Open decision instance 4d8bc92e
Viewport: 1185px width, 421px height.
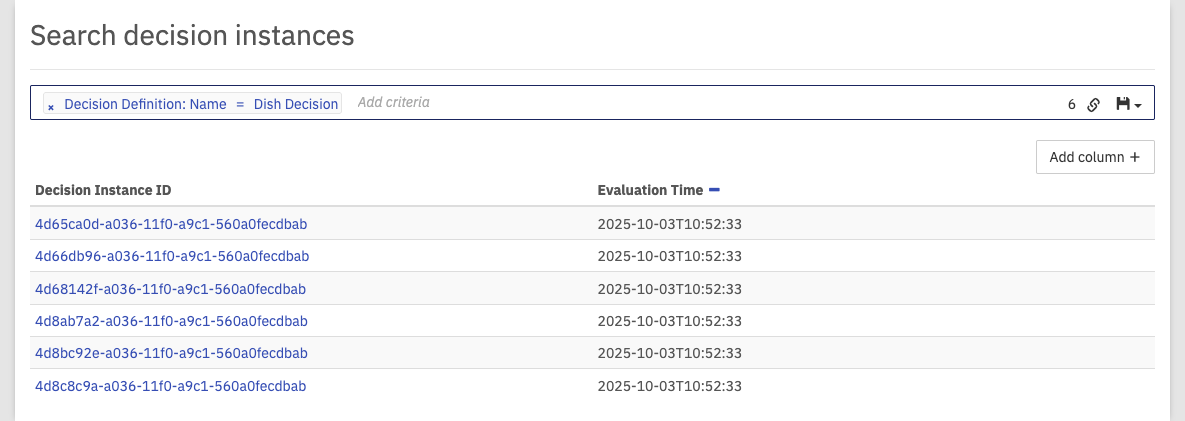coord(171,353)
